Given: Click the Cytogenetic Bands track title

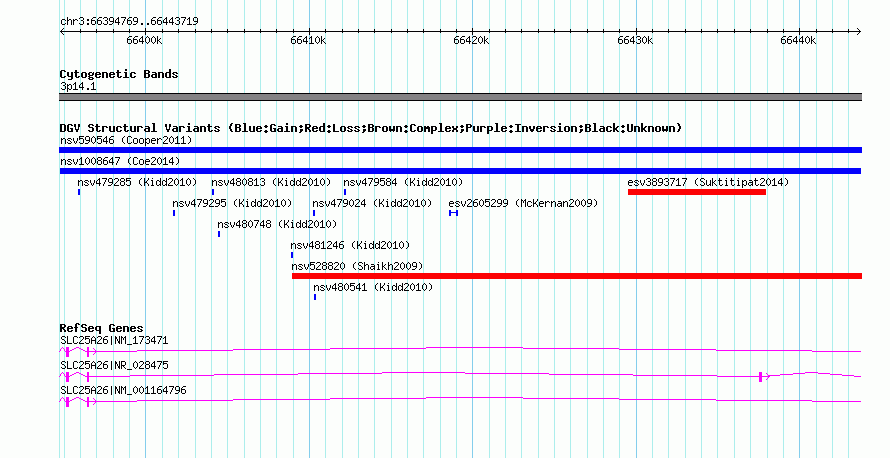Looking at the screenshot, I should (x=119, y=74).
